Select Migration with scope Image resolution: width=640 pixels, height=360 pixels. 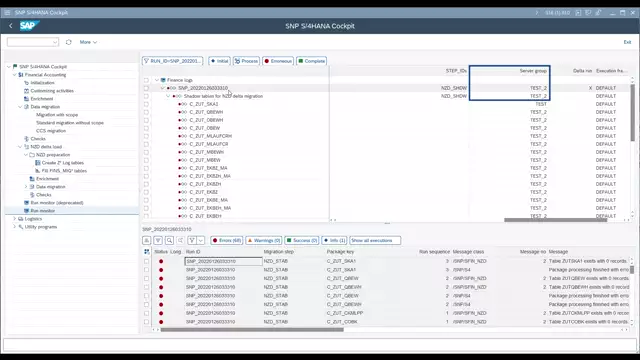point(57,115)
